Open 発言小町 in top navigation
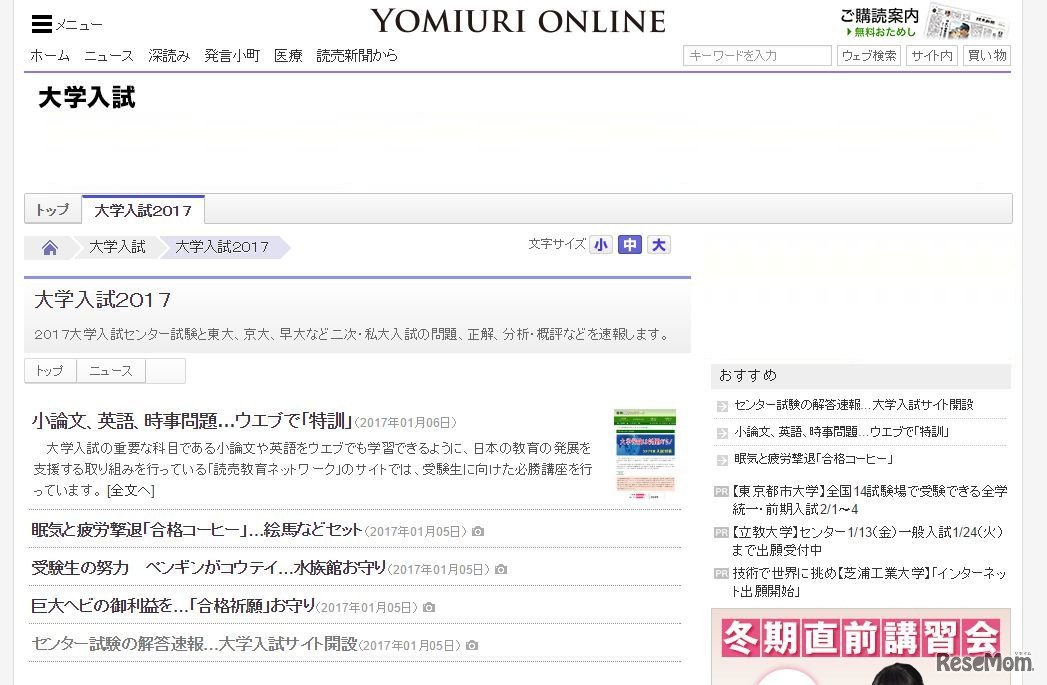1047x685 pixels. coord(232,55)
